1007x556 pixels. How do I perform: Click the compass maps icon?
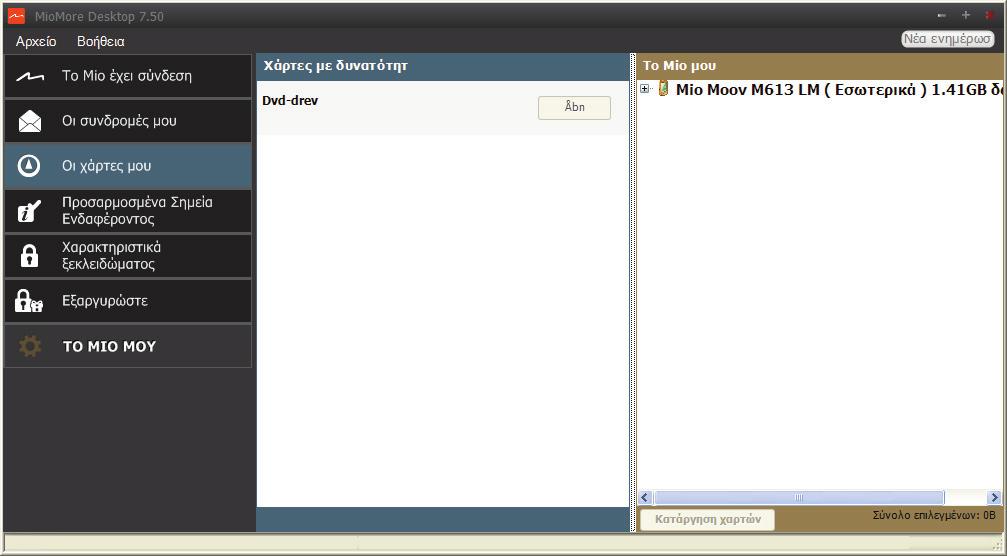pos(29,166)
